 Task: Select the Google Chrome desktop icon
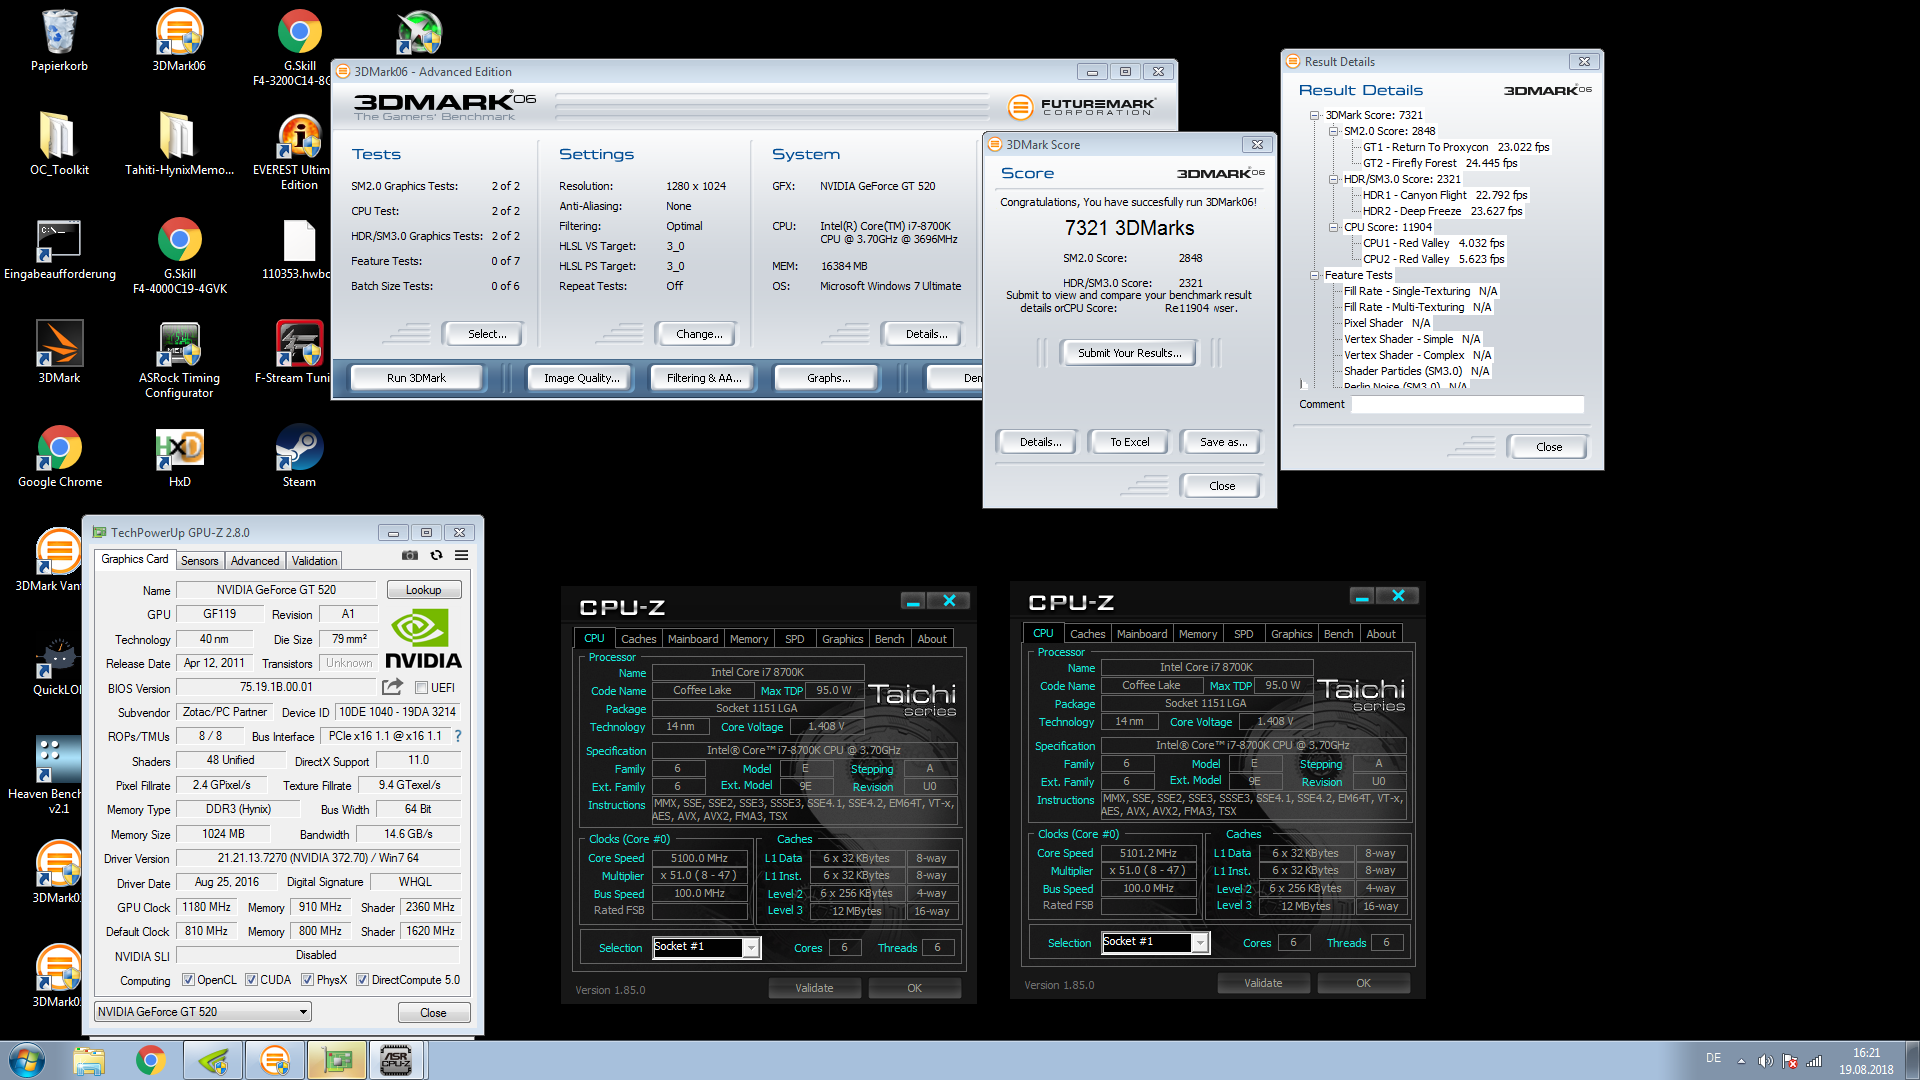pyautogui.click(x=59, y=456)
